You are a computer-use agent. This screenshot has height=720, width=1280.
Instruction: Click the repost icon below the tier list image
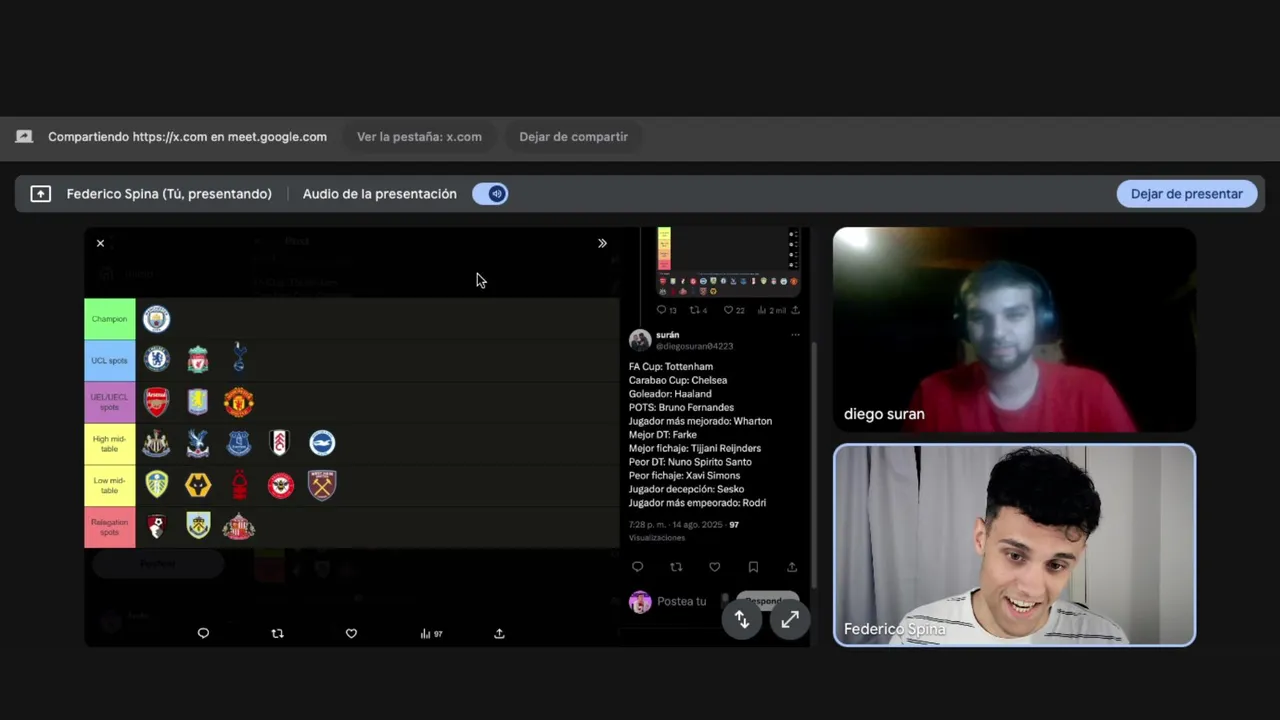point(277,633)
